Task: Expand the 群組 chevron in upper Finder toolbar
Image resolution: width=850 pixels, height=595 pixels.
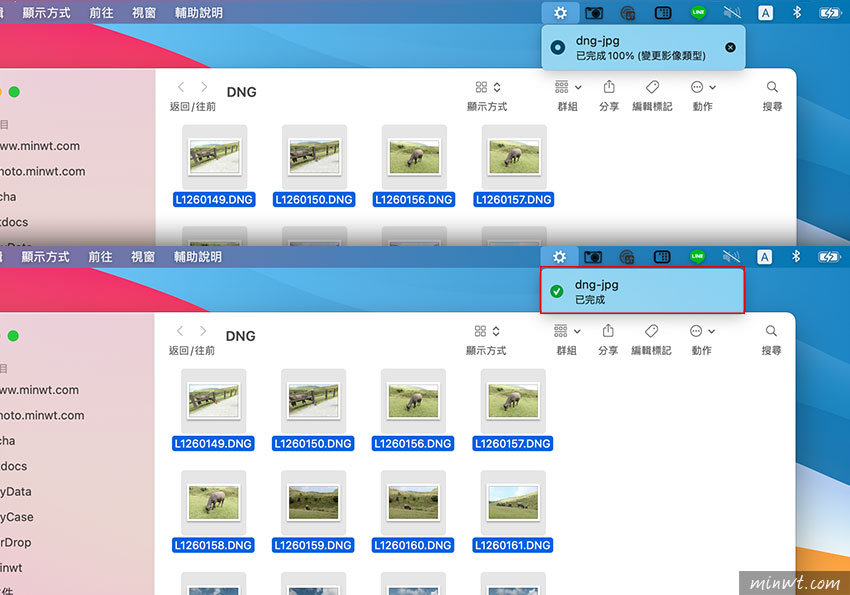Action: coord(578,87)
